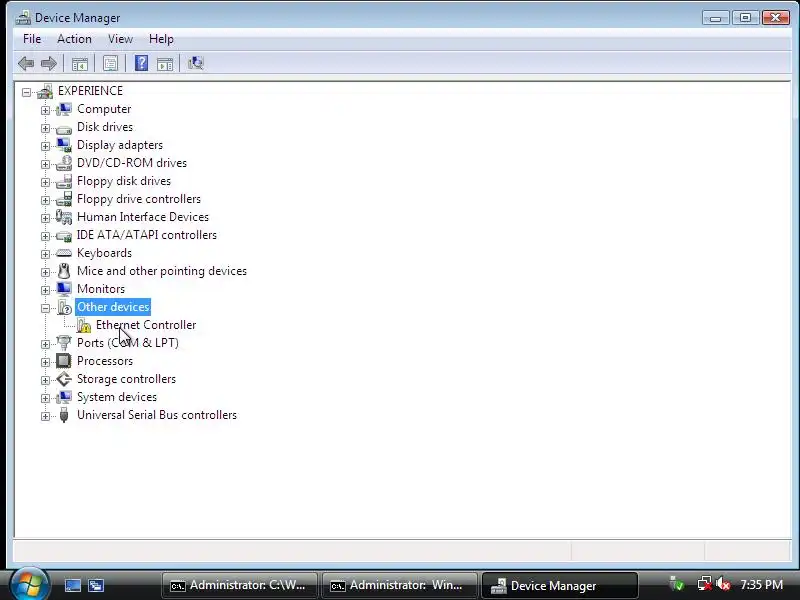Click the Floppy disk drives icon

point(64,181)
